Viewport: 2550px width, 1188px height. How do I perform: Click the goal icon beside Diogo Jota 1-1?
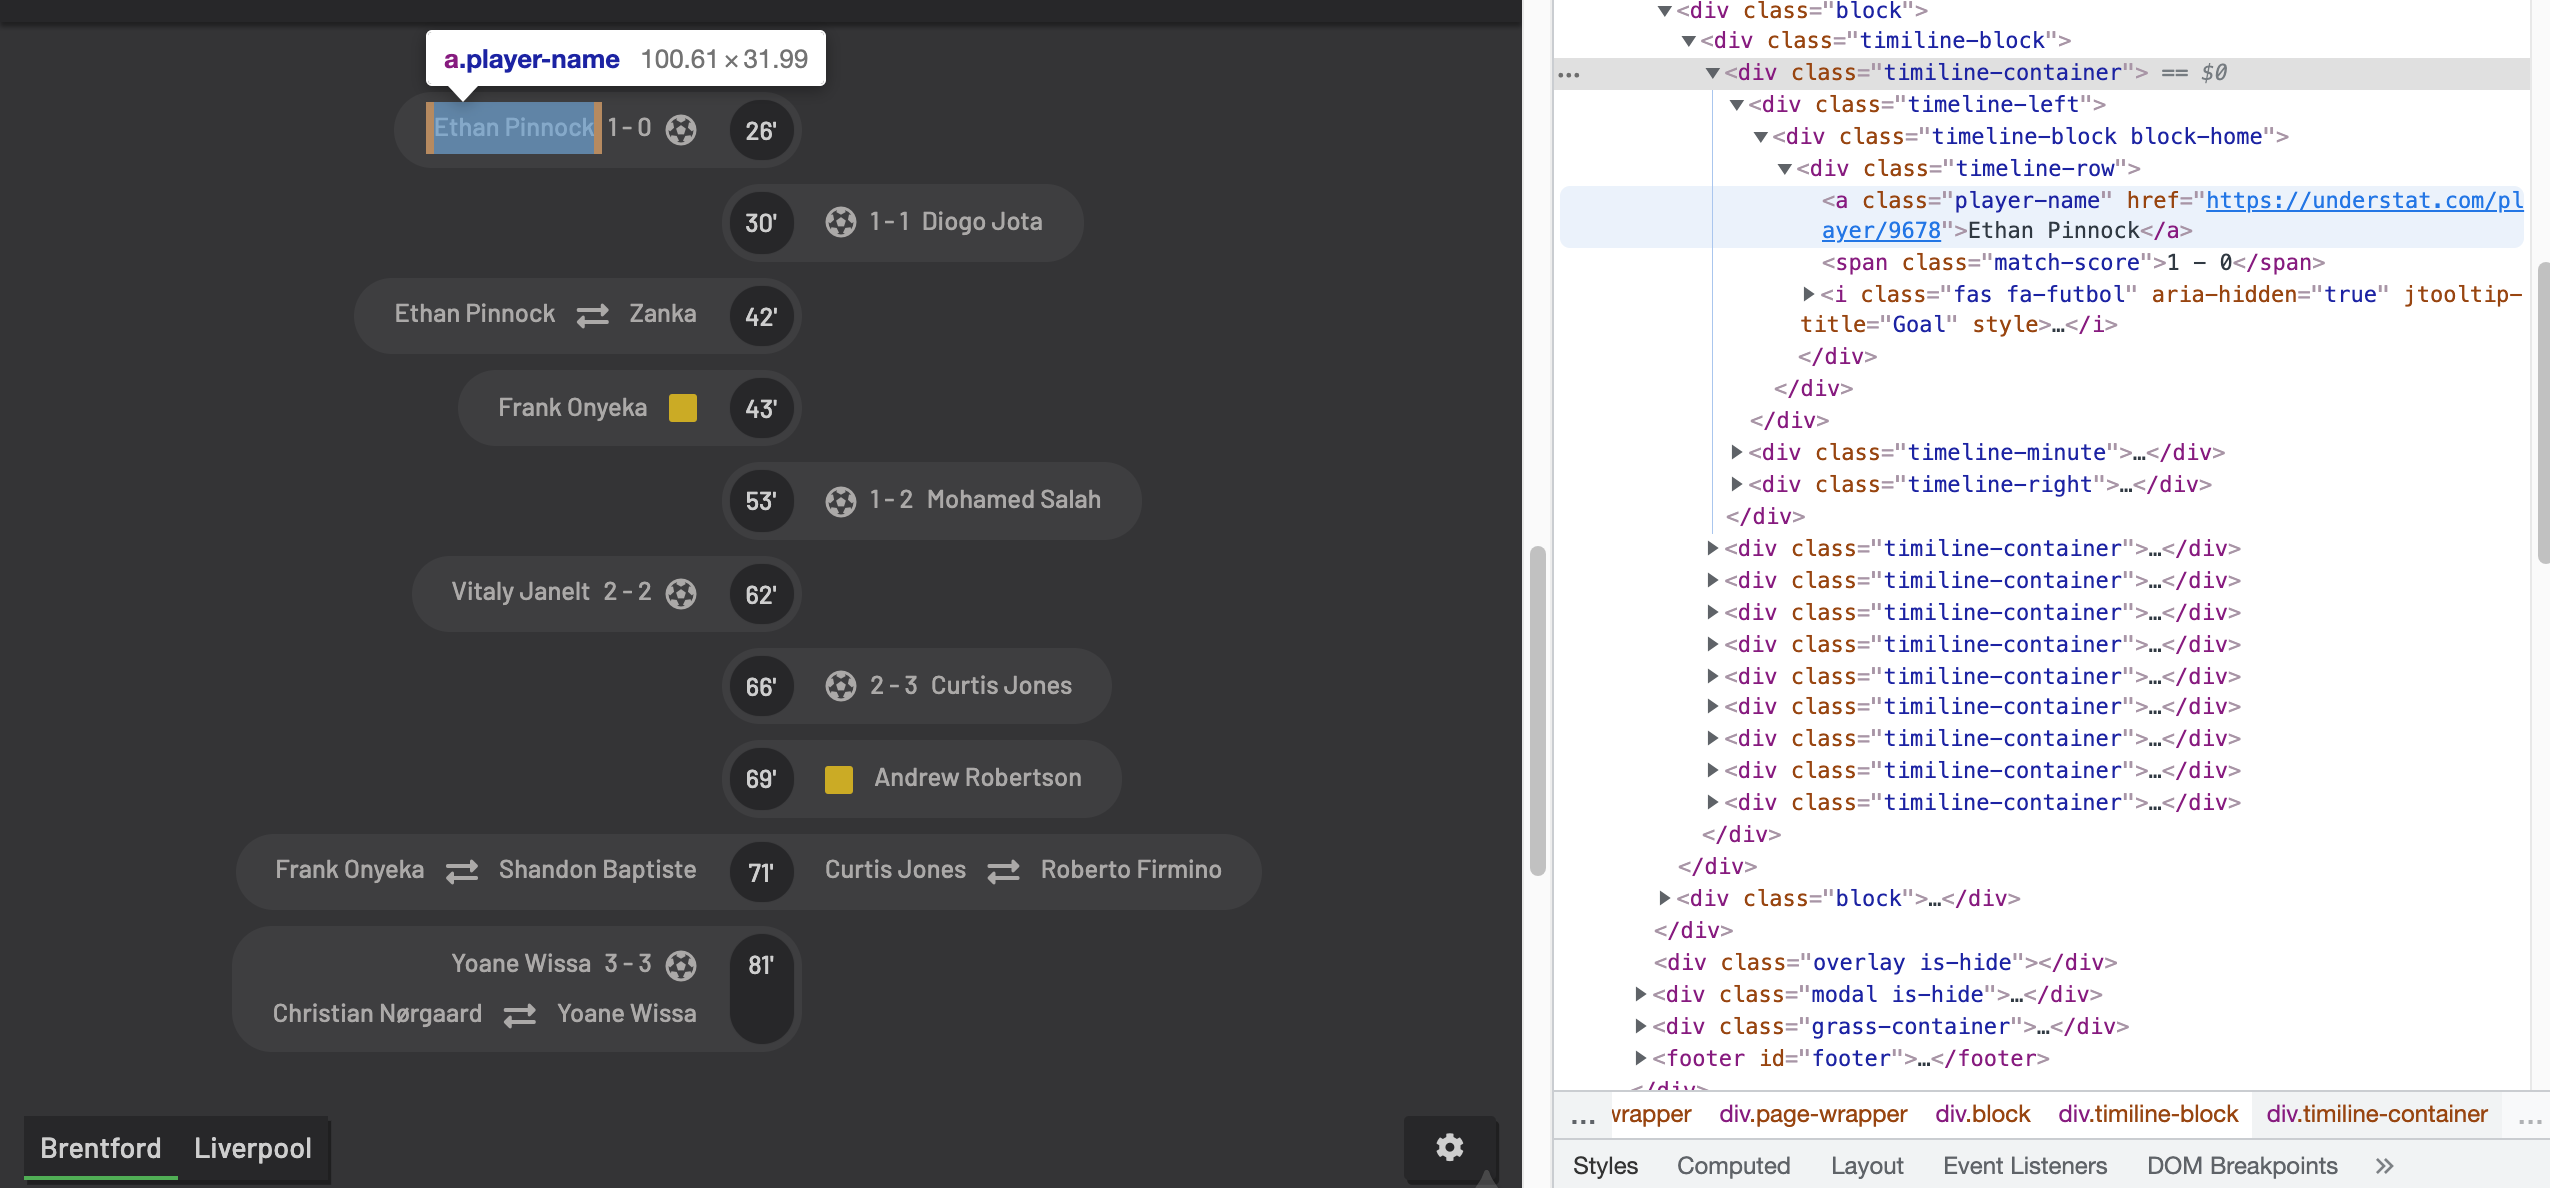pyautogui.click(x=840, y=222)
